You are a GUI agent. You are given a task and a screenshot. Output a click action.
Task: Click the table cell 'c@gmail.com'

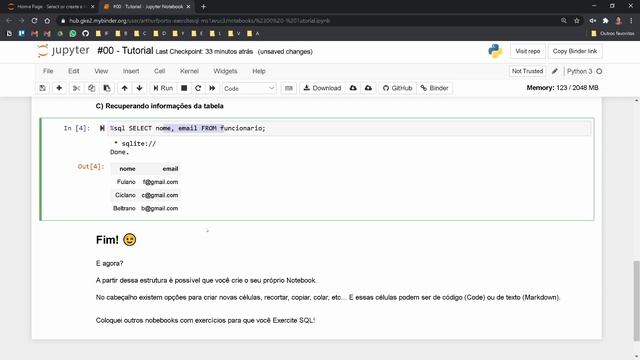[x=160, y=195]
